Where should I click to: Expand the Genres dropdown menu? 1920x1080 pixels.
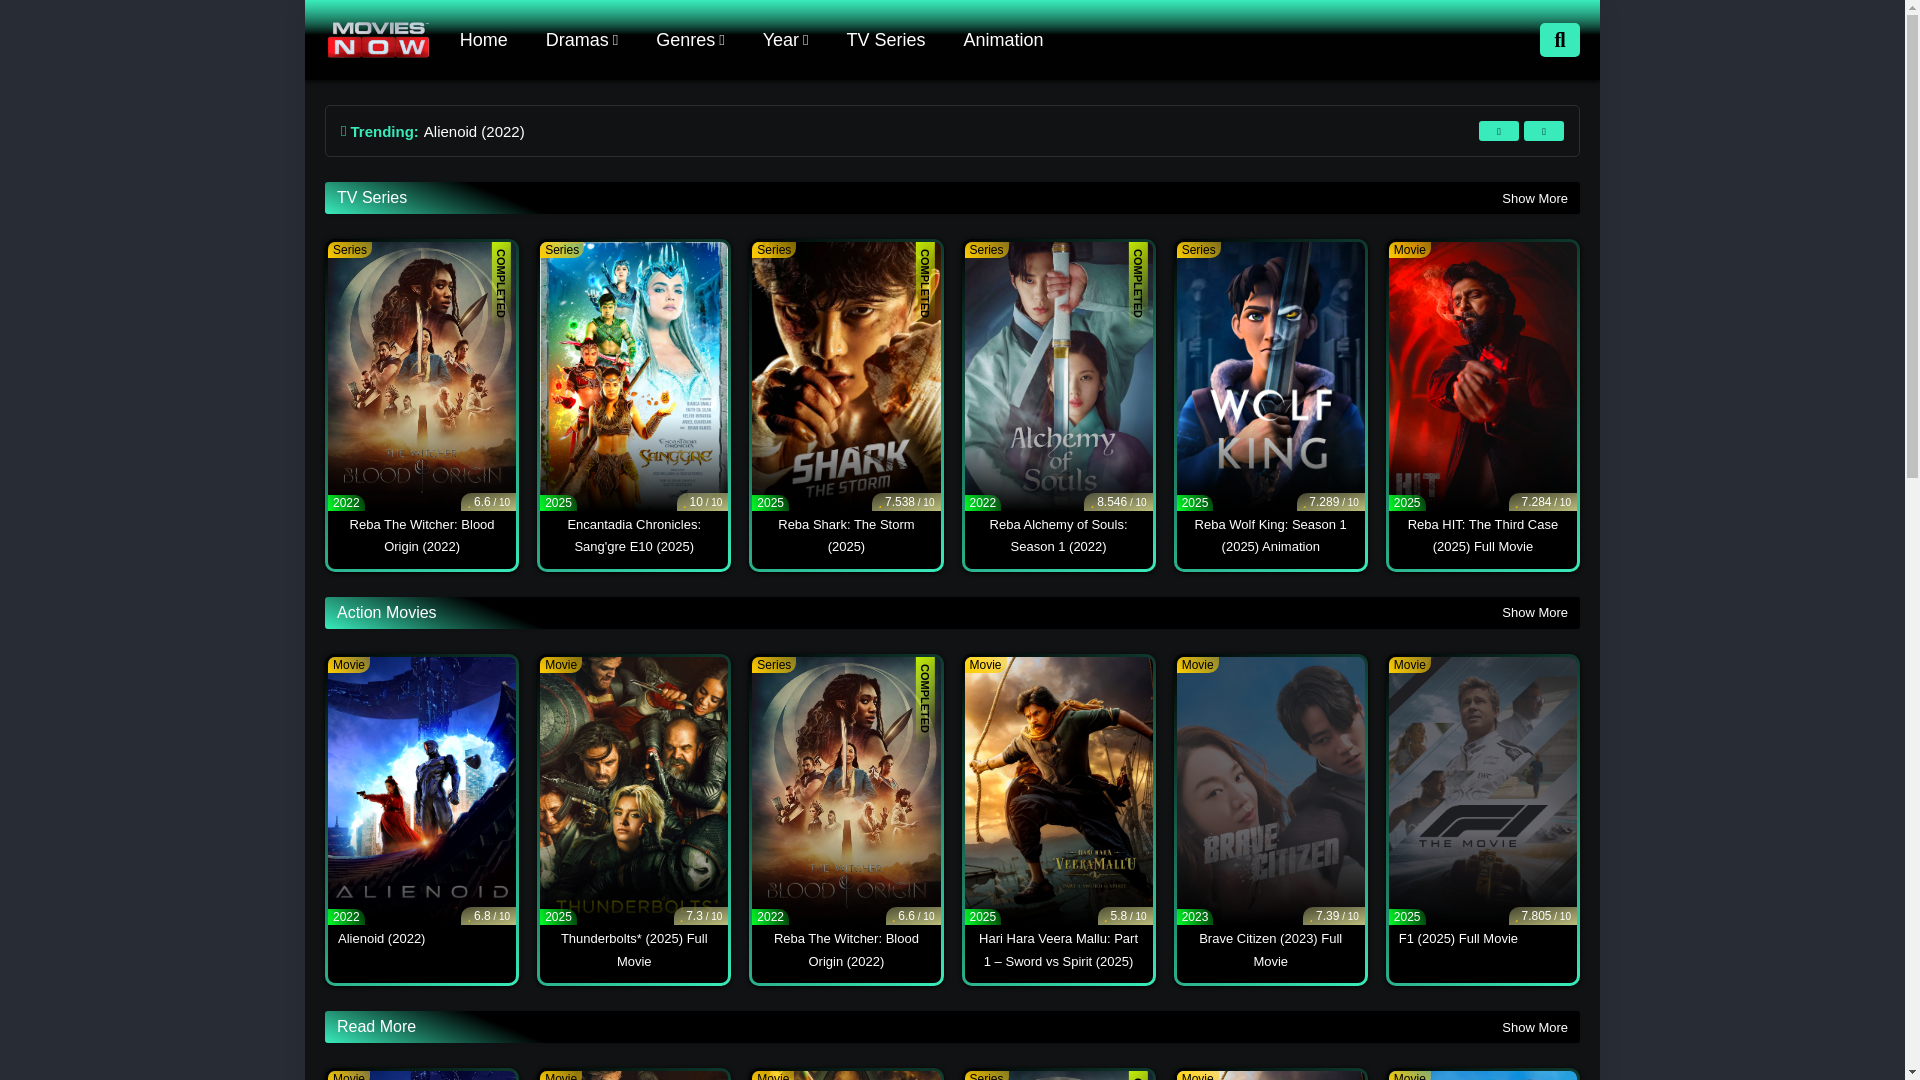690,40
